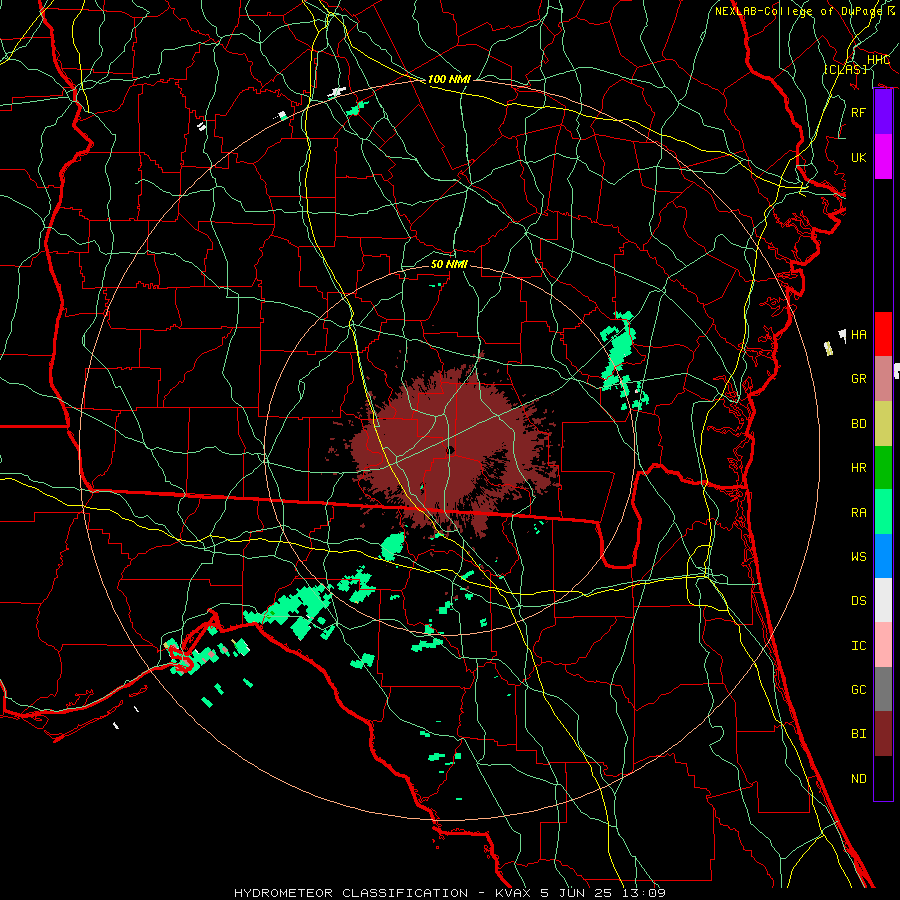
Task: Click the HA legend label
Action: pos(859,335)
